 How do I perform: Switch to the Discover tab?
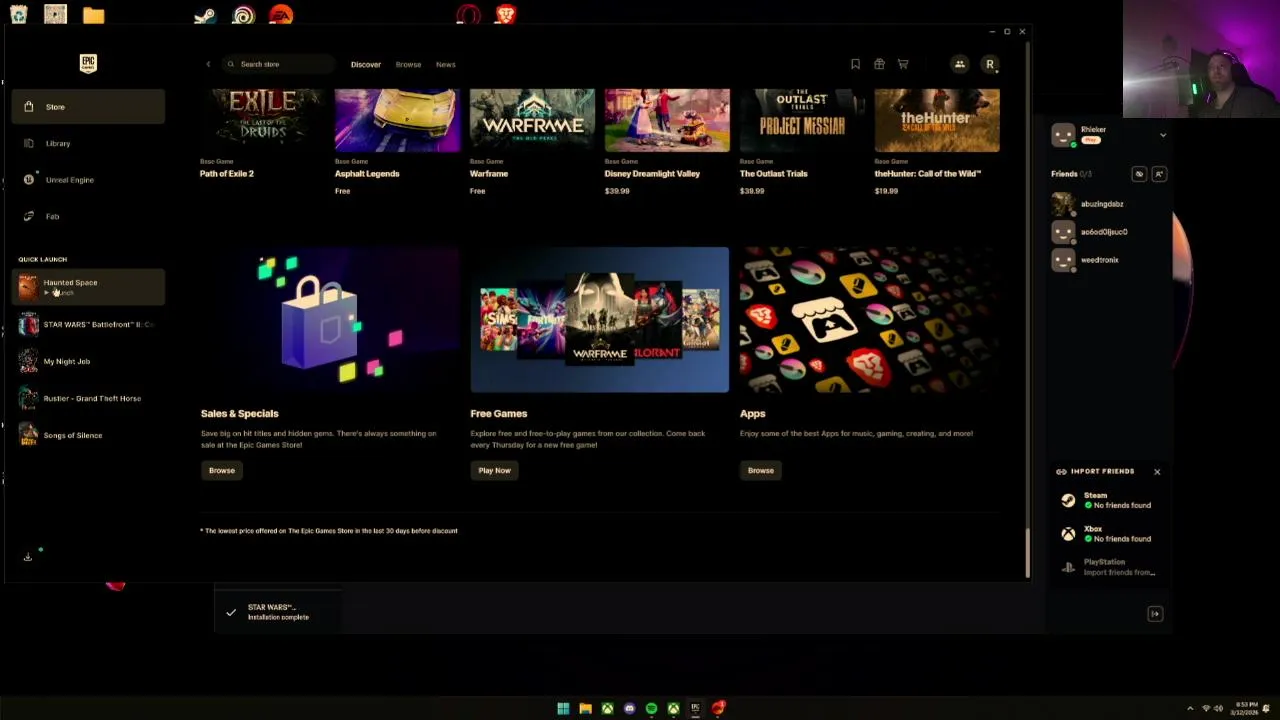pyautogui.click(x=365, y=64)
